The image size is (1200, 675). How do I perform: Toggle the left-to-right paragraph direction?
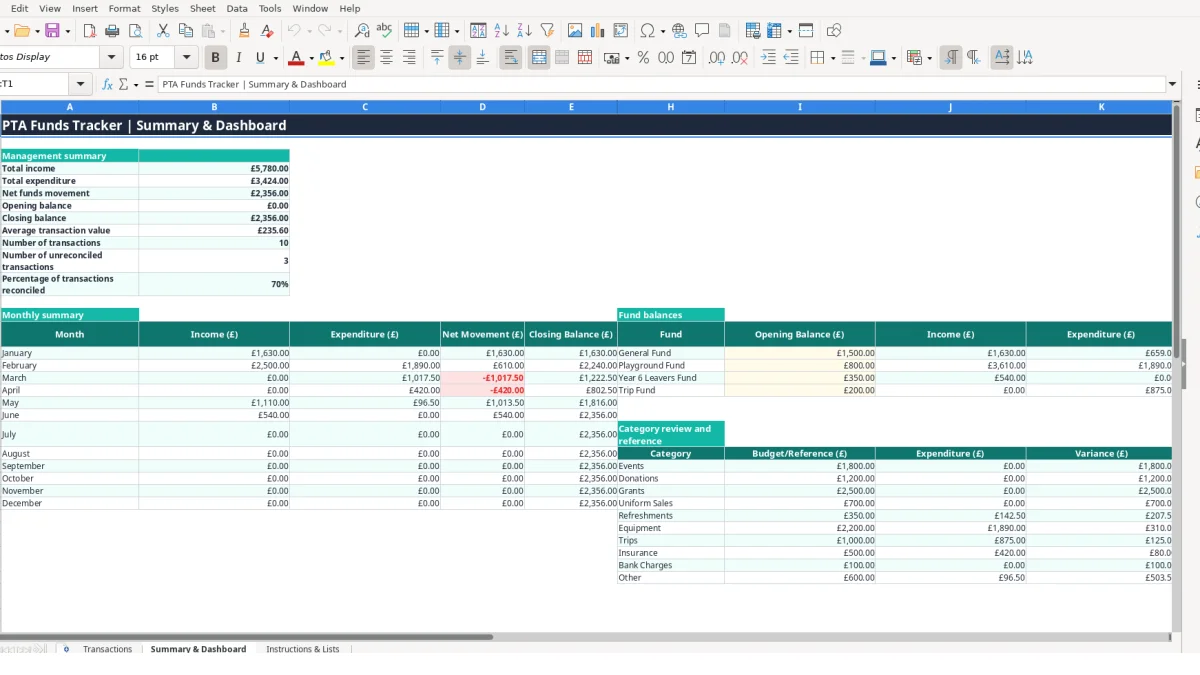point(951,58)
